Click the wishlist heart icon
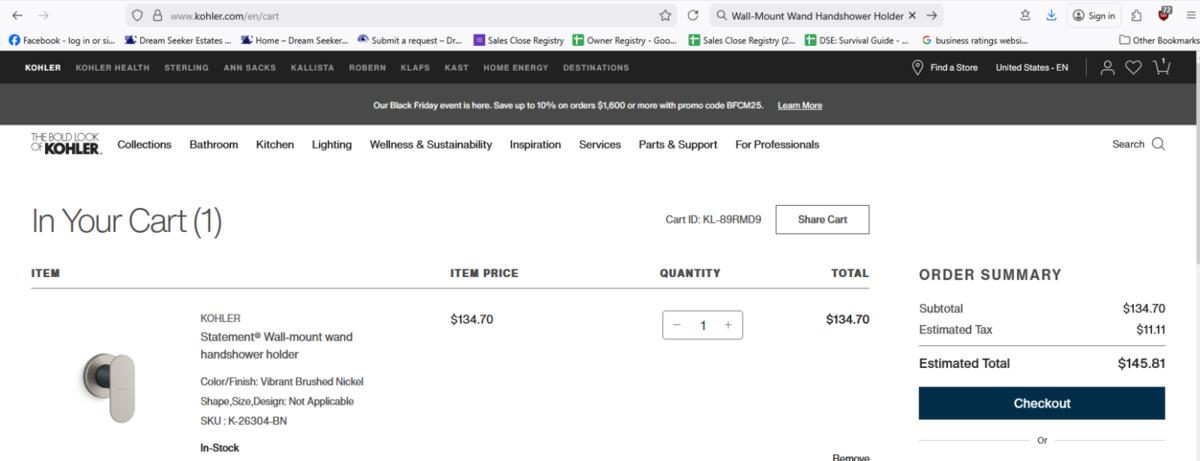This screenshot has height=461, width=1200. tap(1133, 68)
